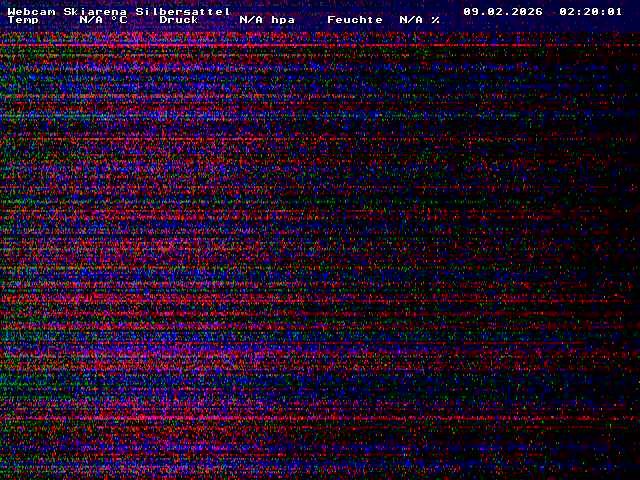Click the "N/A hpa" pressure value

(267, 20)
